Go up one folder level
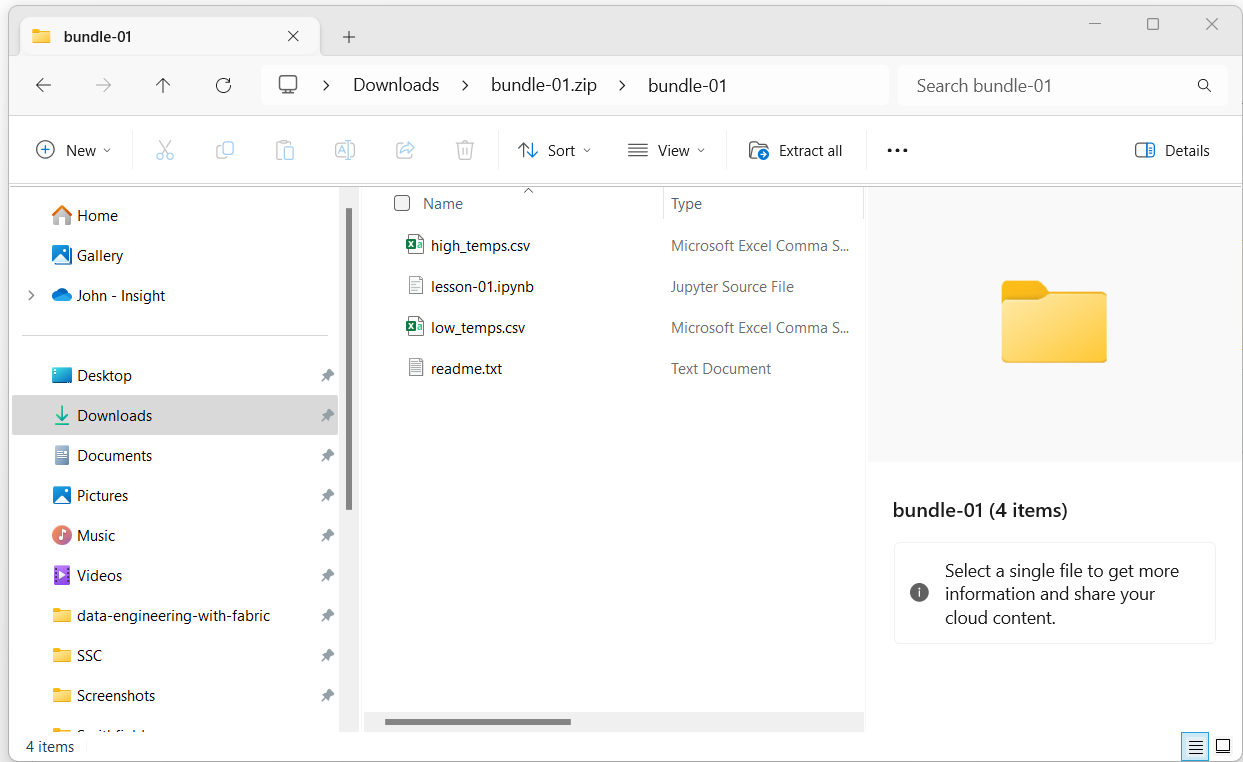1243x762 pixels. (163, 86)
